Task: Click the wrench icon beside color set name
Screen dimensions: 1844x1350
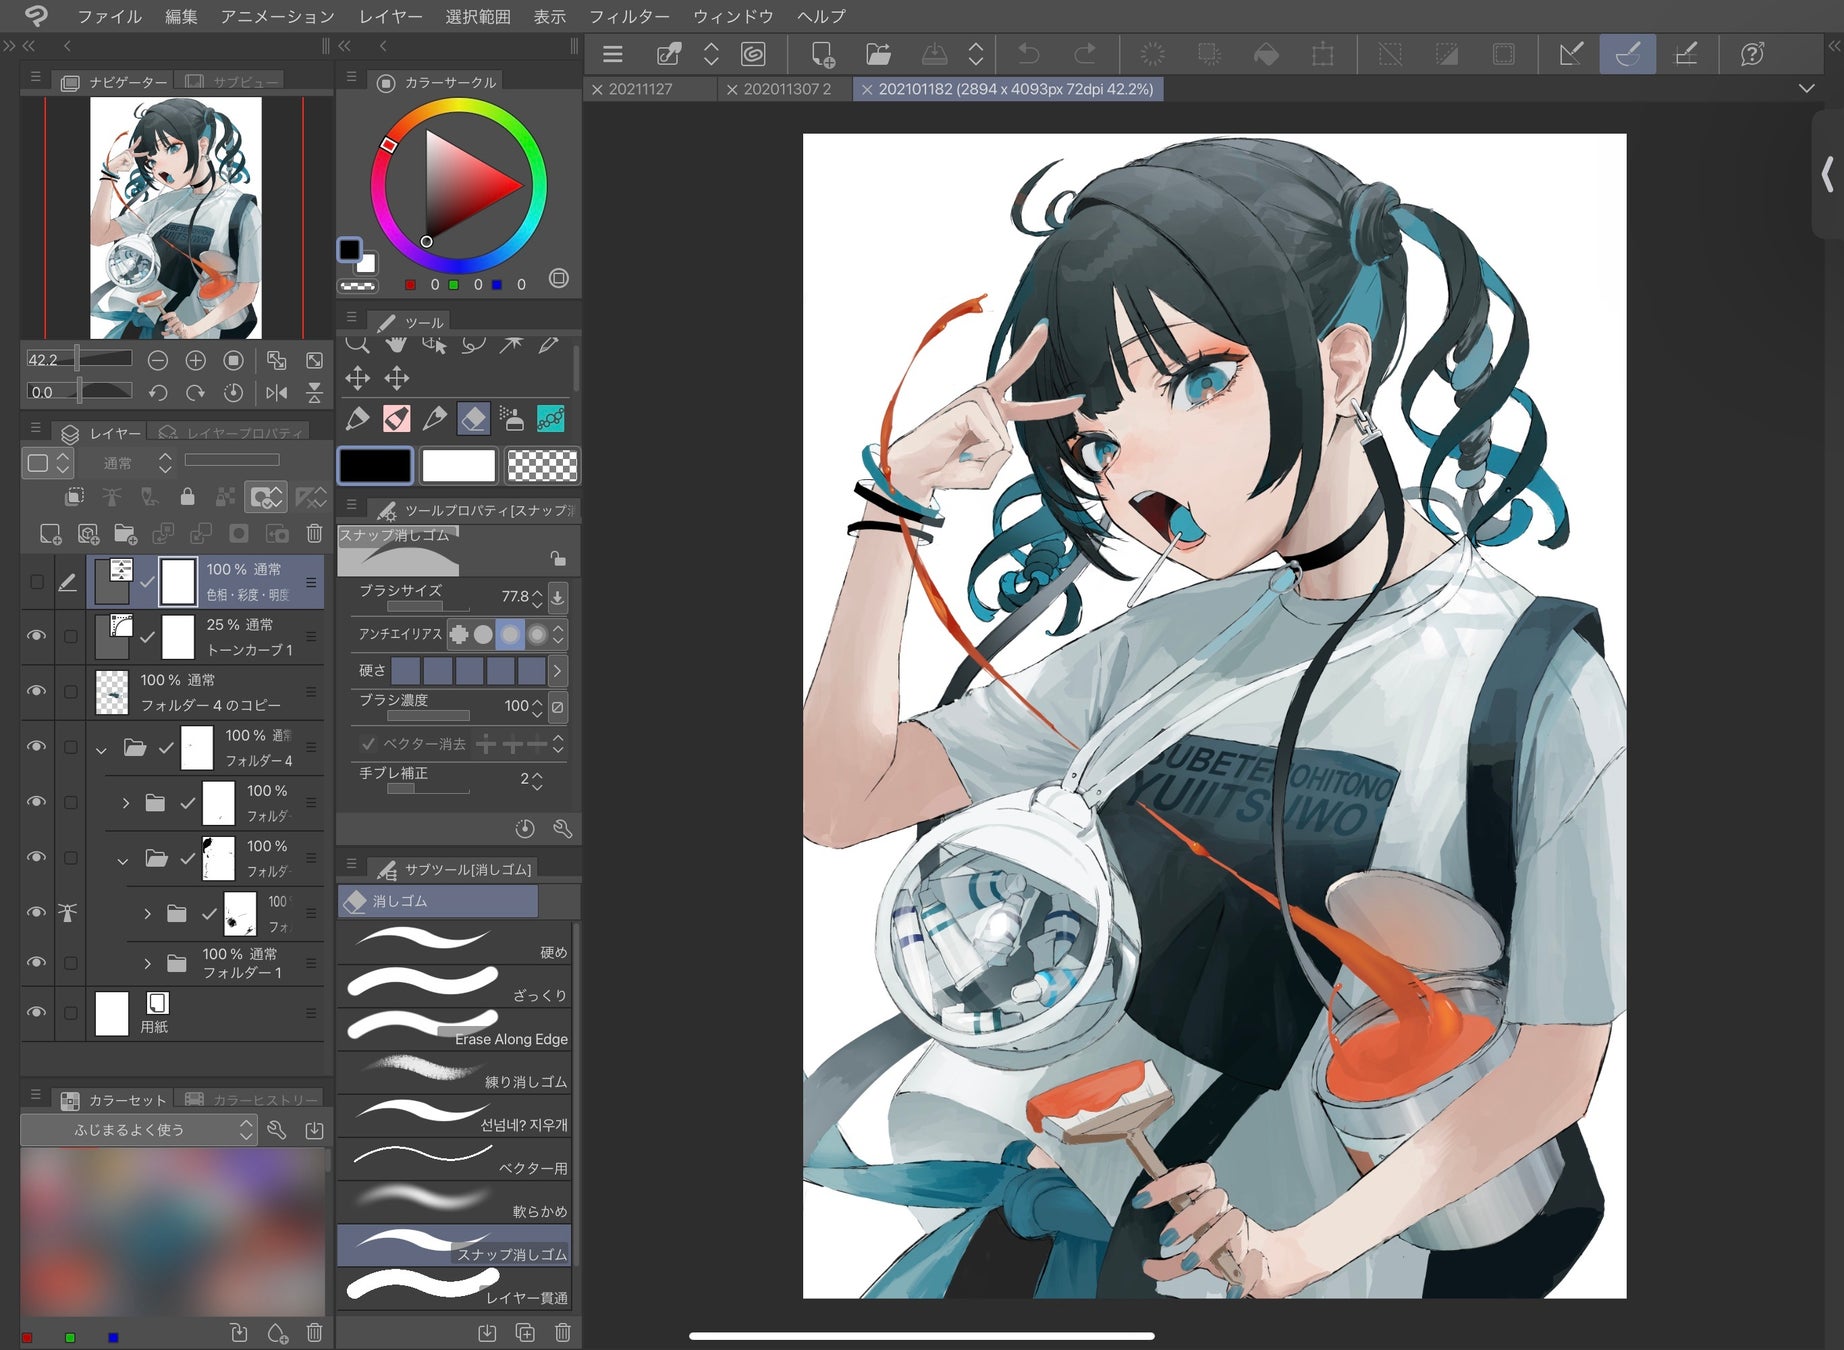Action: 277,1130
